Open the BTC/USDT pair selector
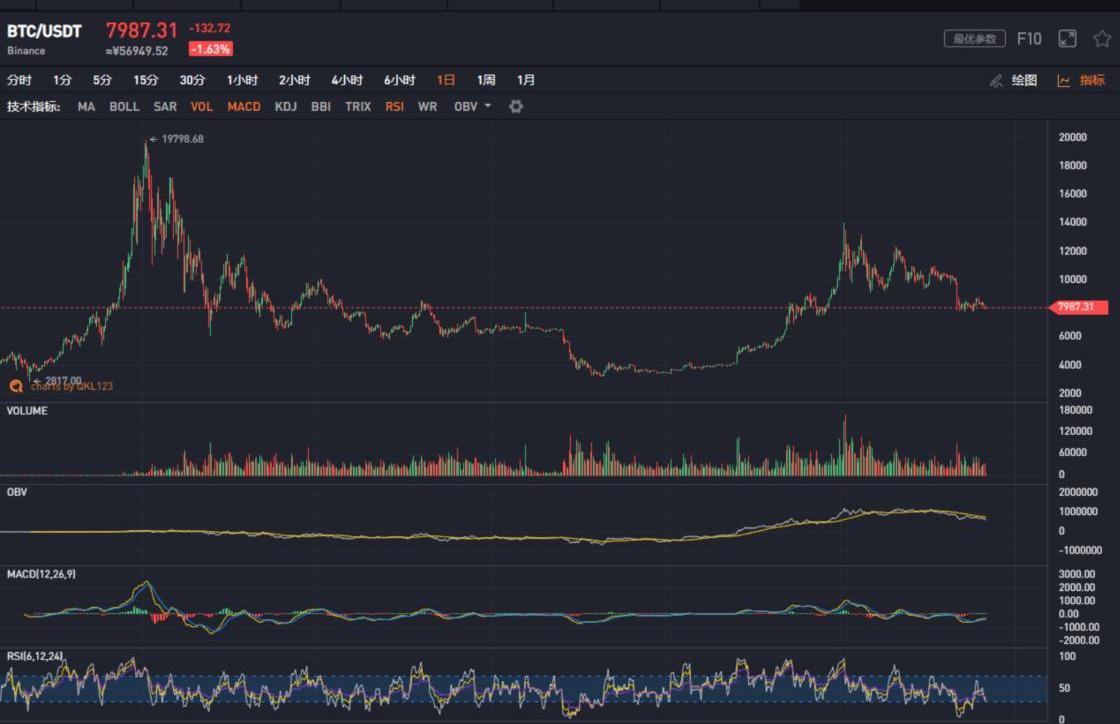1120x724 pixels. (x=44, y=32)
